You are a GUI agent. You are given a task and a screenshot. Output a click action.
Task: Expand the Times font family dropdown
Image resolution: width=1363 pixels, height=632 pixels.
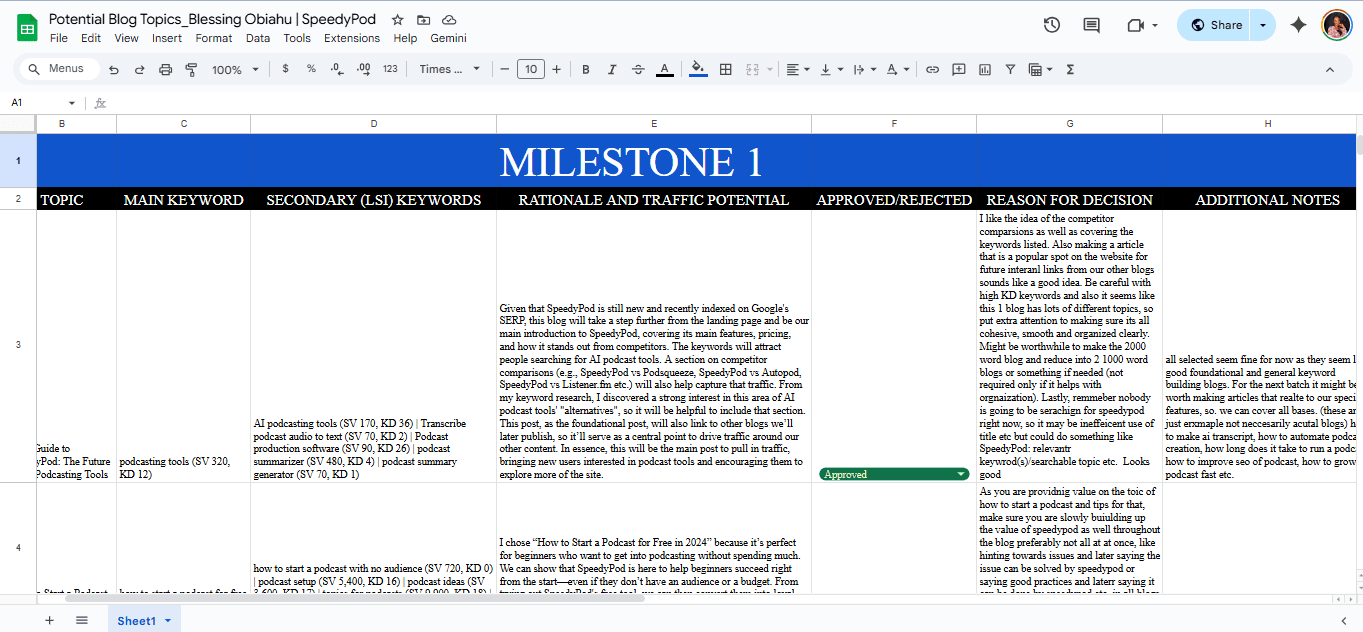(x=449, y=69)
